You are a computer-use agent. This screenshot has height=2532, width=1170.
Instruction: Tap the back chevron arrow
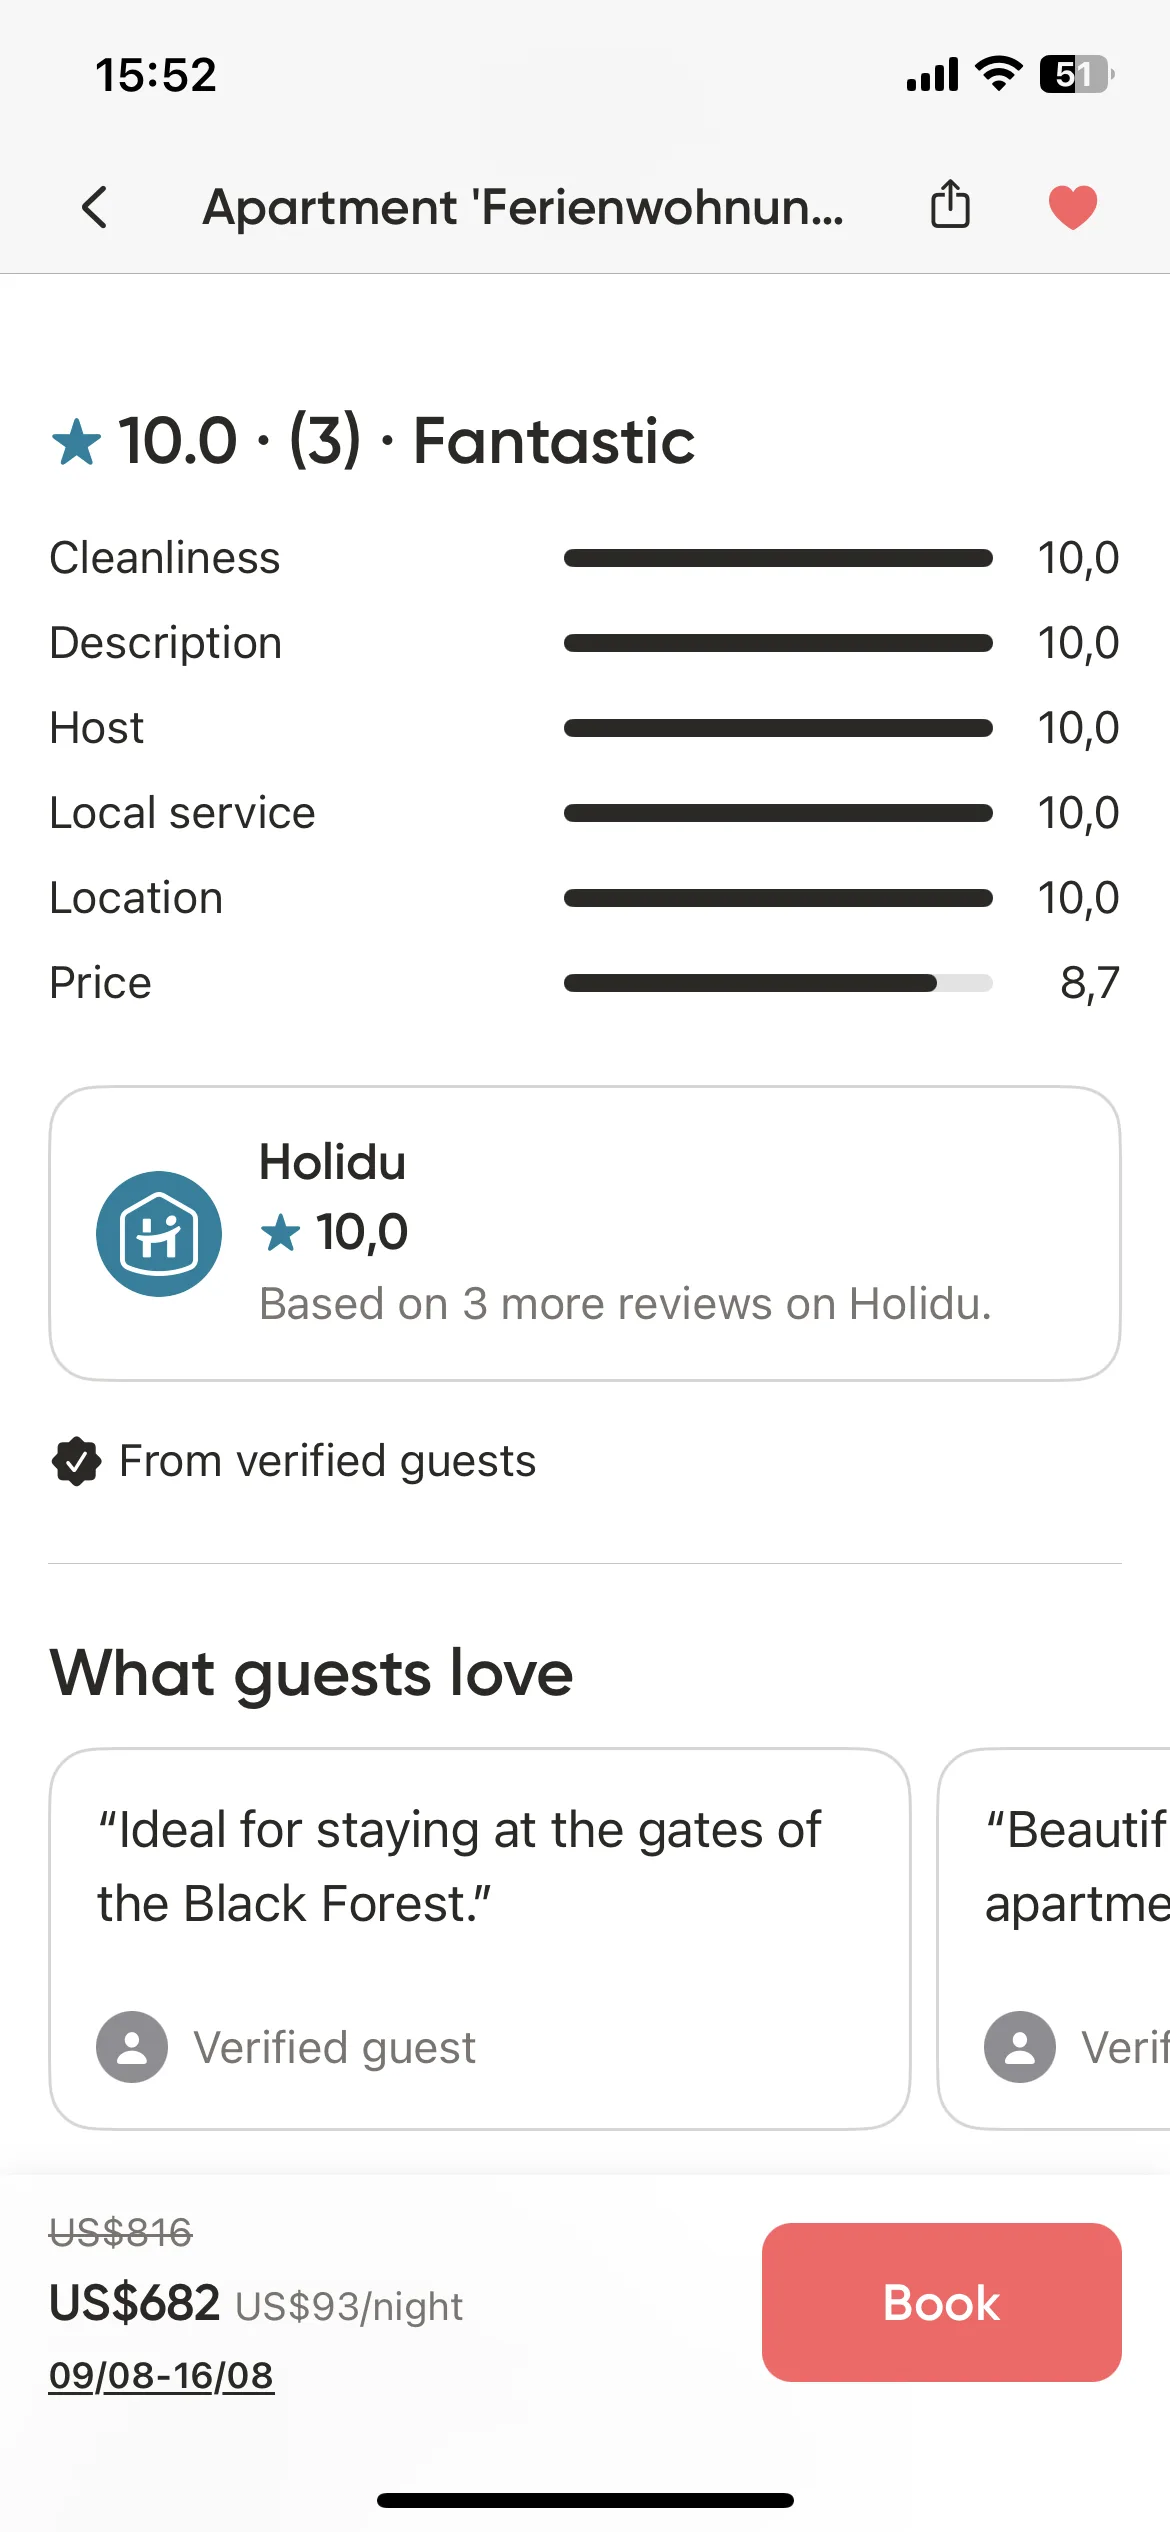pos(95,207)
